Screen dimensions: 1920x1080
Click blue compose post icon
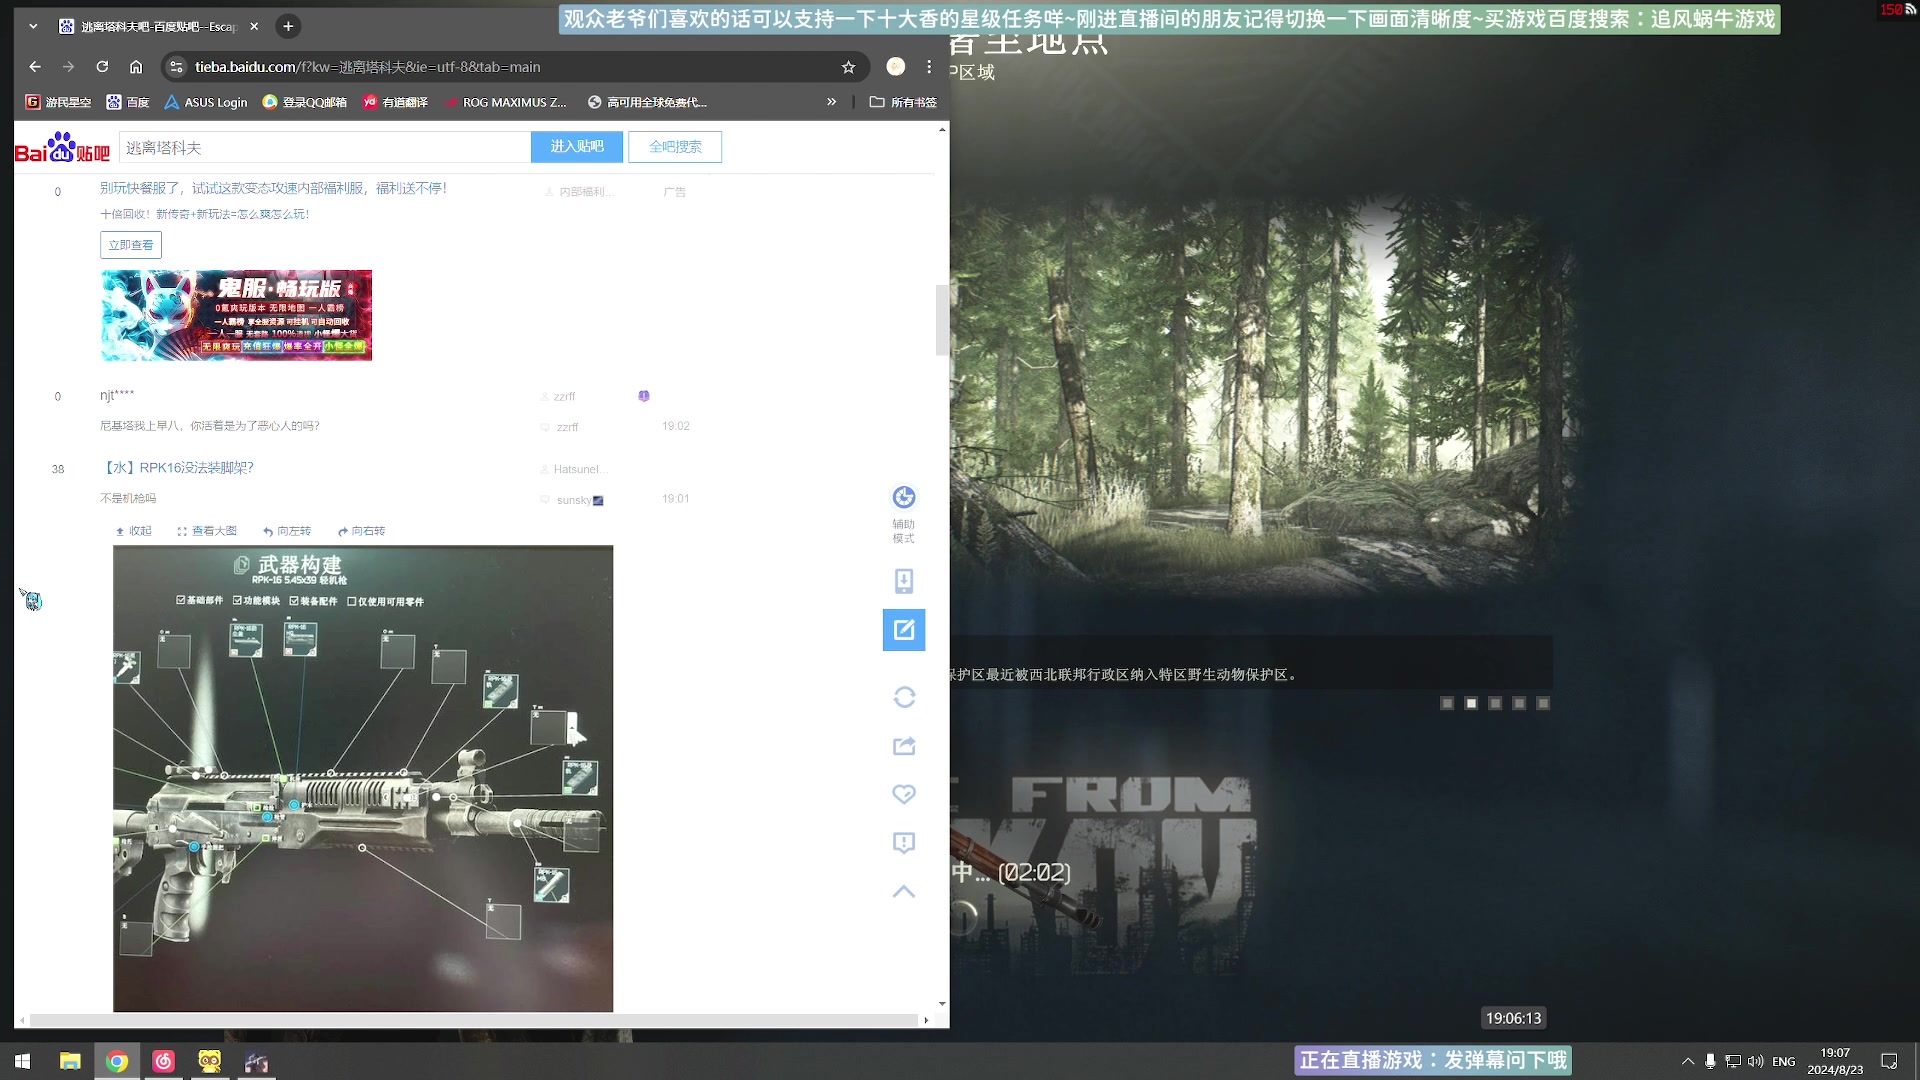(904, 630)
